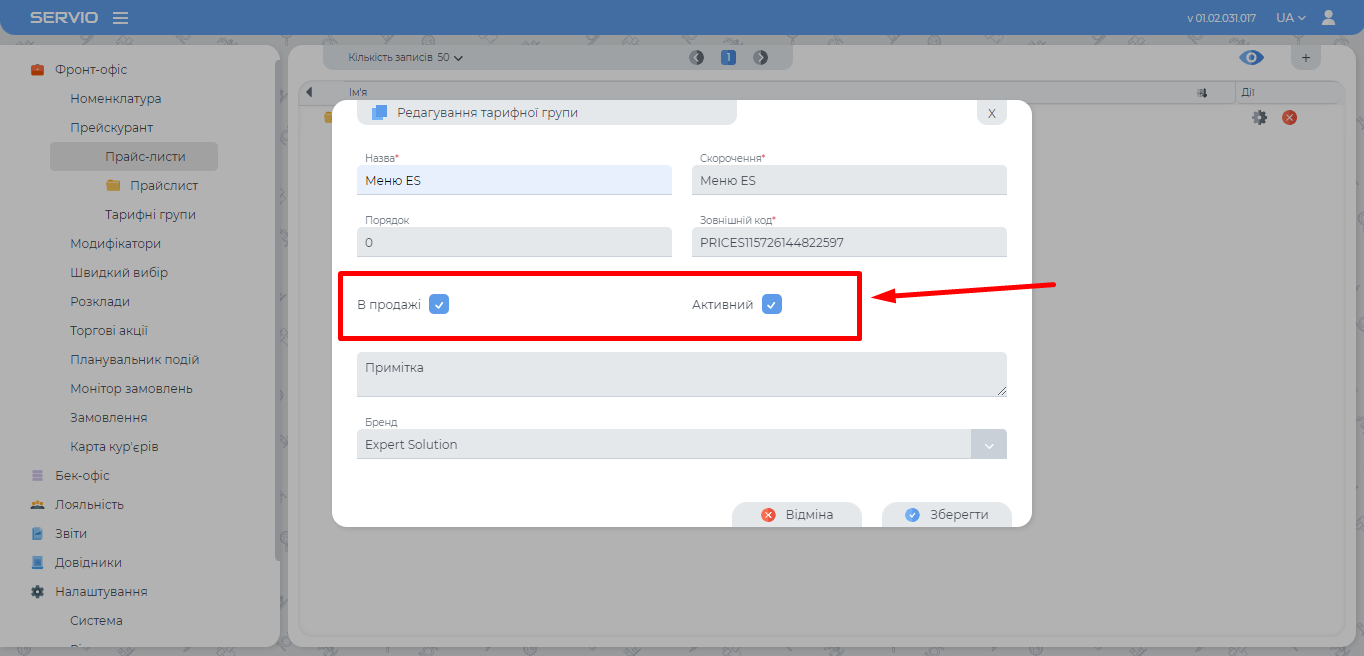Image resolution: width=1364 pixels, height=656 pixels.
Task: Click the Відміна button
Action: [797, 515]
